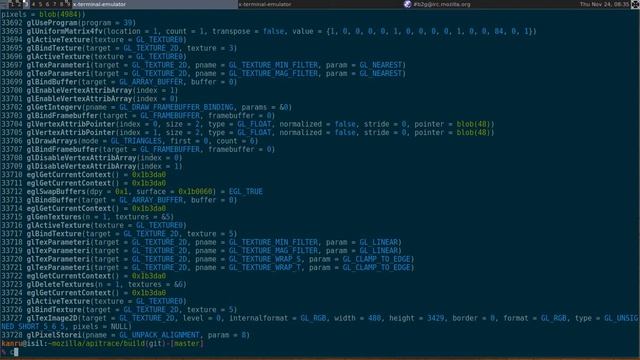The image size is (640, 360).
Task: Click line 33699 glBindBuffer
Action: (x=119, y=82)
